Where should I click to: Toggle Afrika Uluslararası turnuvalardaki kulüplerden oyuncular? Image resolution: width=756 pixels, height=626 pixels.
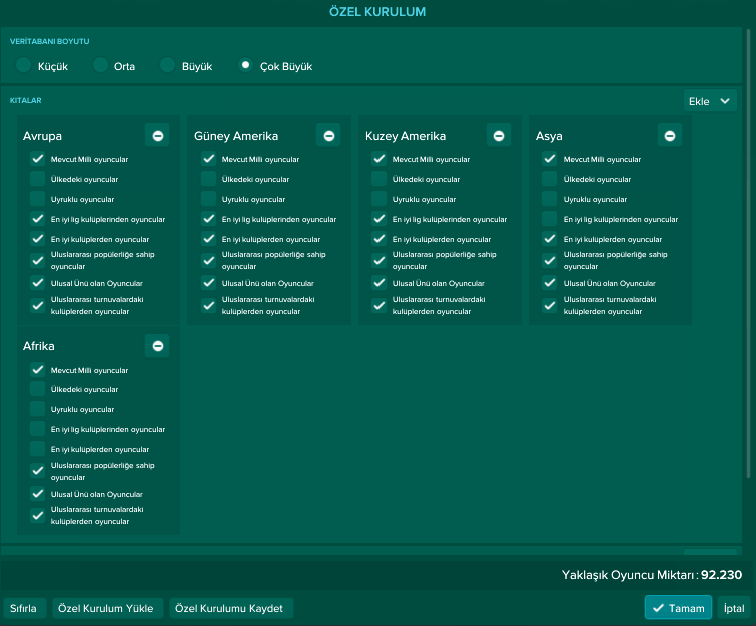tap(38, 515)
